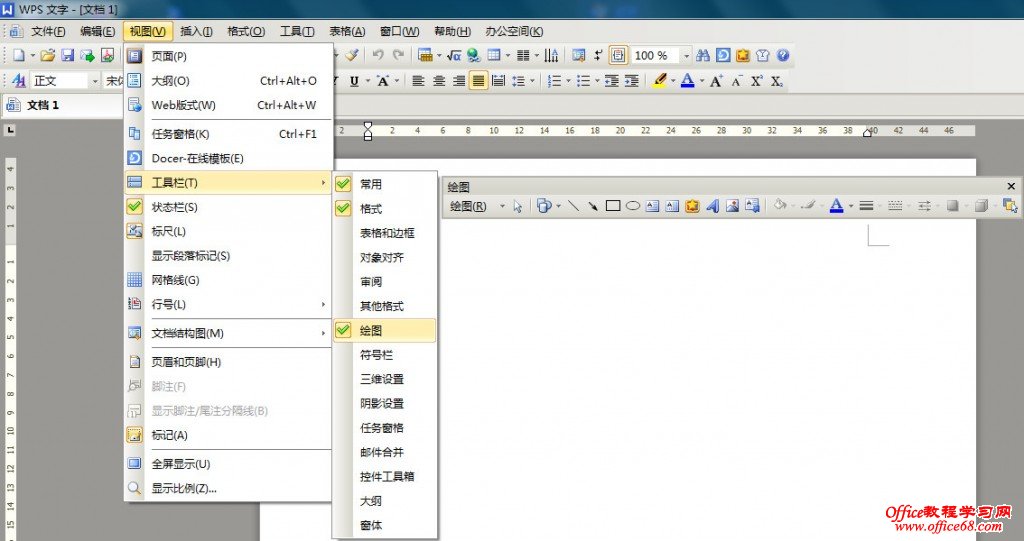The image size is (1024, 541).
Task: Apply Justify alignment from formatting toolbar
Action: (479, 81)
